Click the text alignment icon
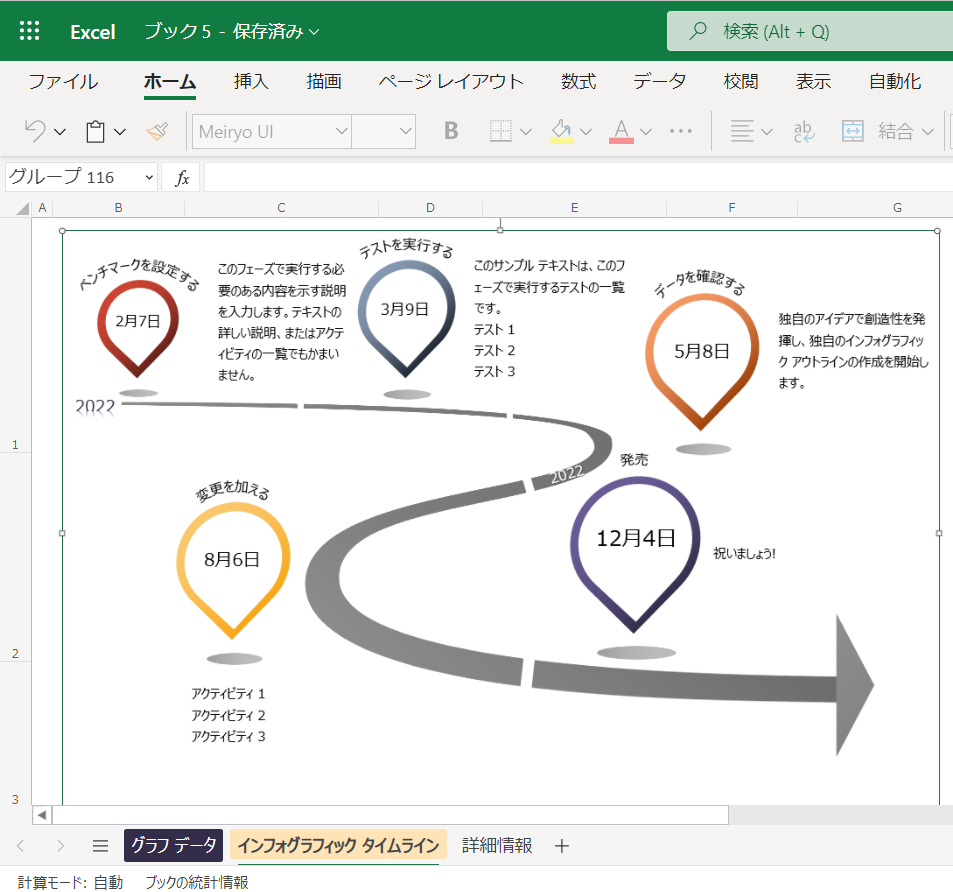 pyautogui.click(x=742, y=131)
